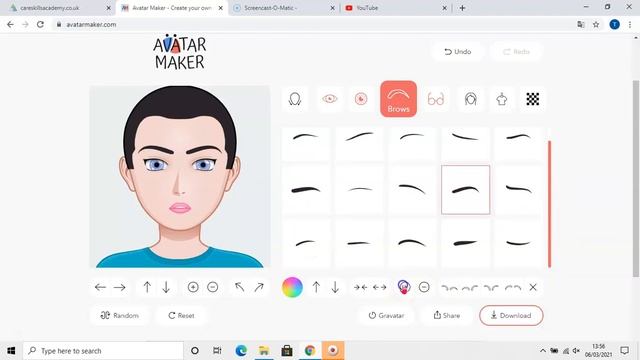The image size is (640, 360).
Task: Zoom out avatar with minus circle
Action: point(213,287)
